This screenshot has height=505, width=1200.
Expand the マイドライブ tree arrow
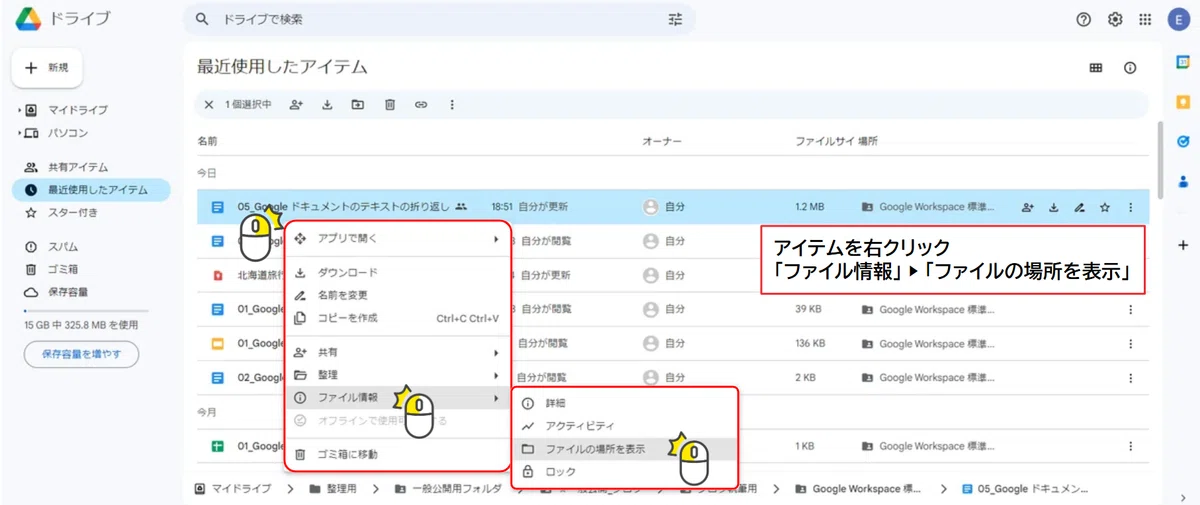click(19, 110)
